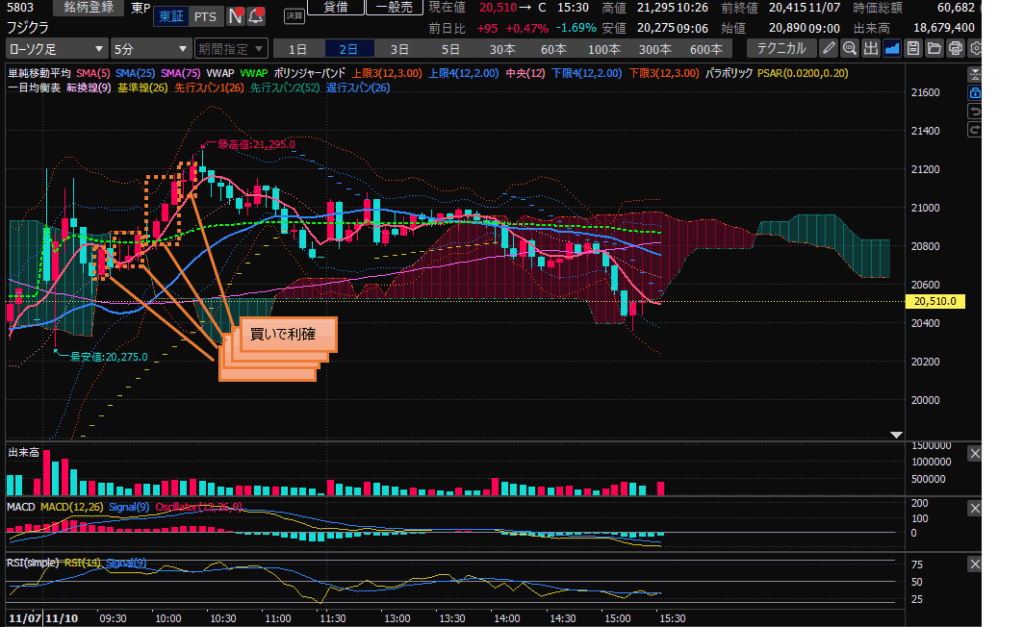The image size is (1024, 627).
Task: Switch to the 100本 bar count tab
Action: coord(603,48)
